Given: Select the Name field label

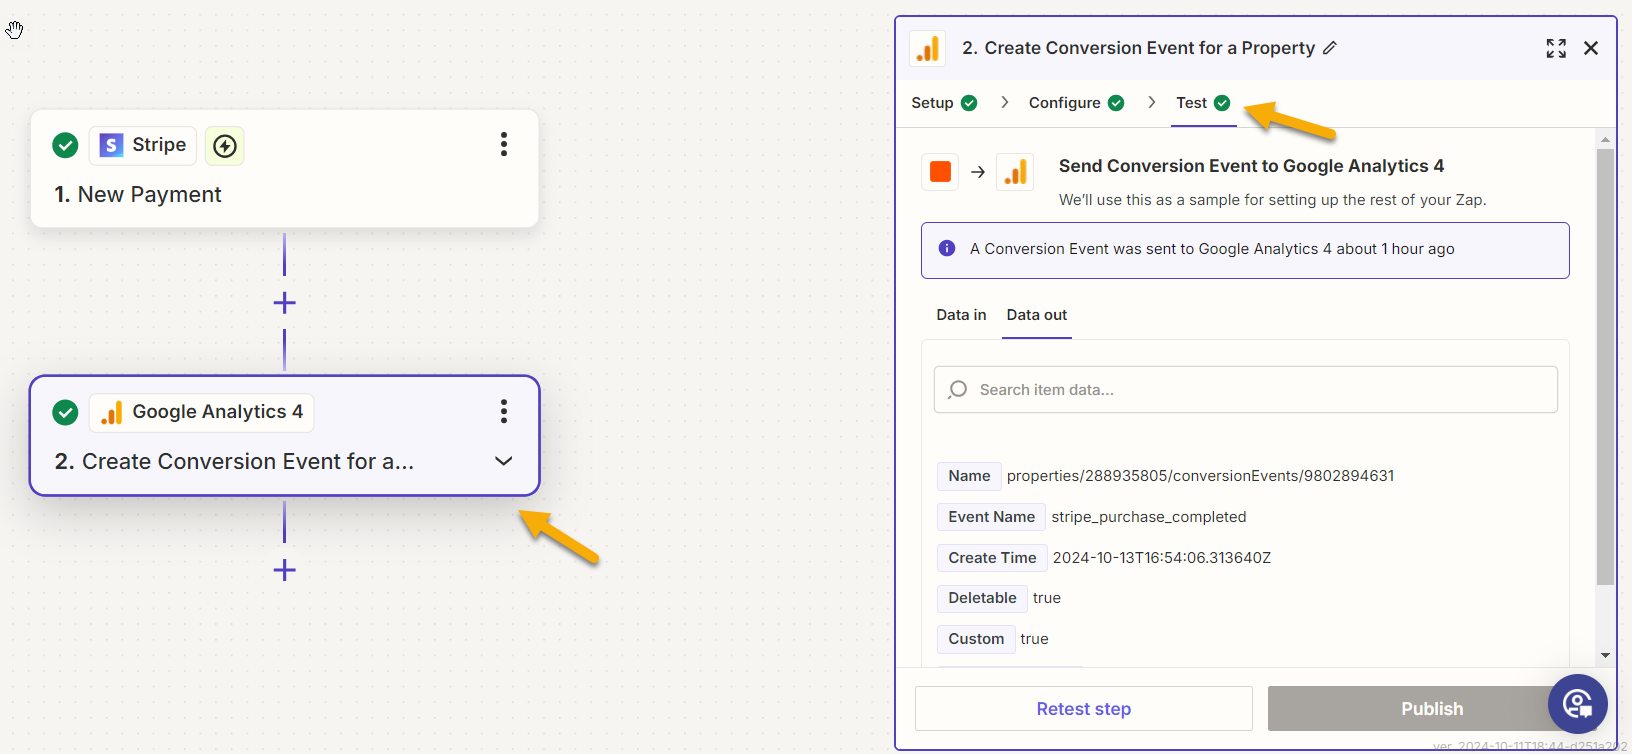Looking at the screenshot, I should (969, 476).
